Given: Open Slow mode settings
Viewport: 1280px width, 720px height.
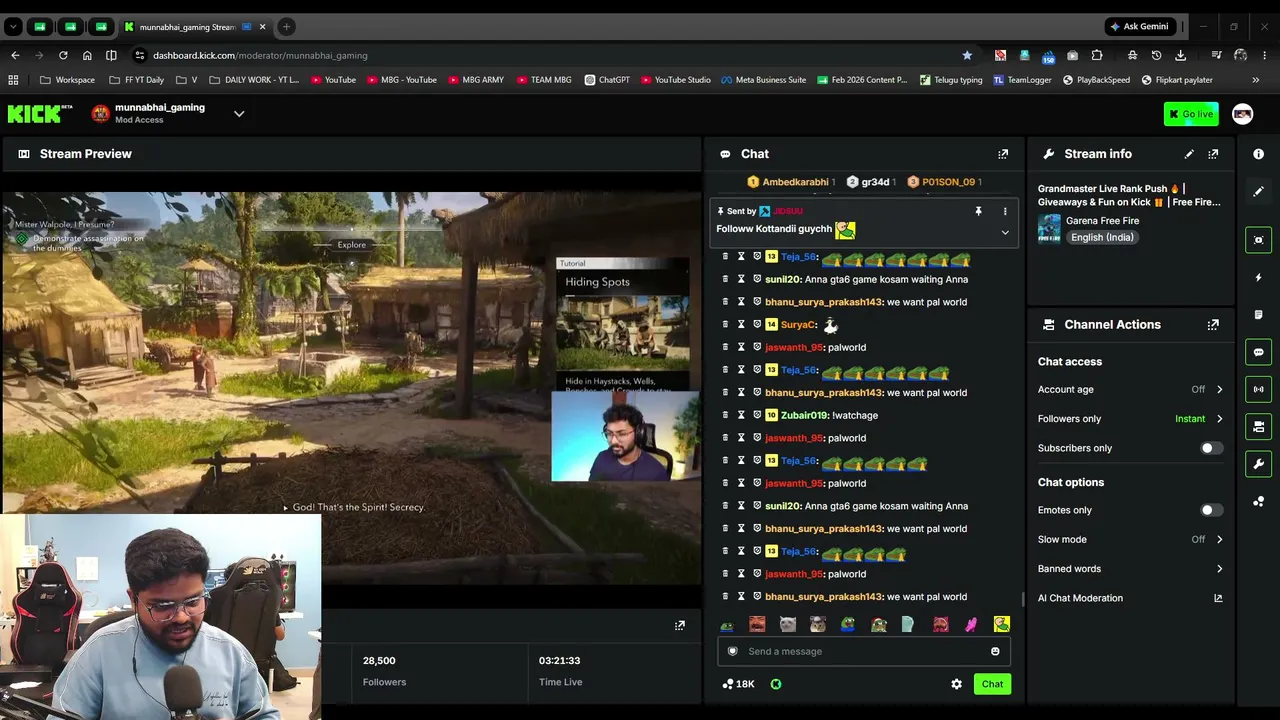Looking at the screenshot, I should pyautogui.click(x=1131, y=540).
